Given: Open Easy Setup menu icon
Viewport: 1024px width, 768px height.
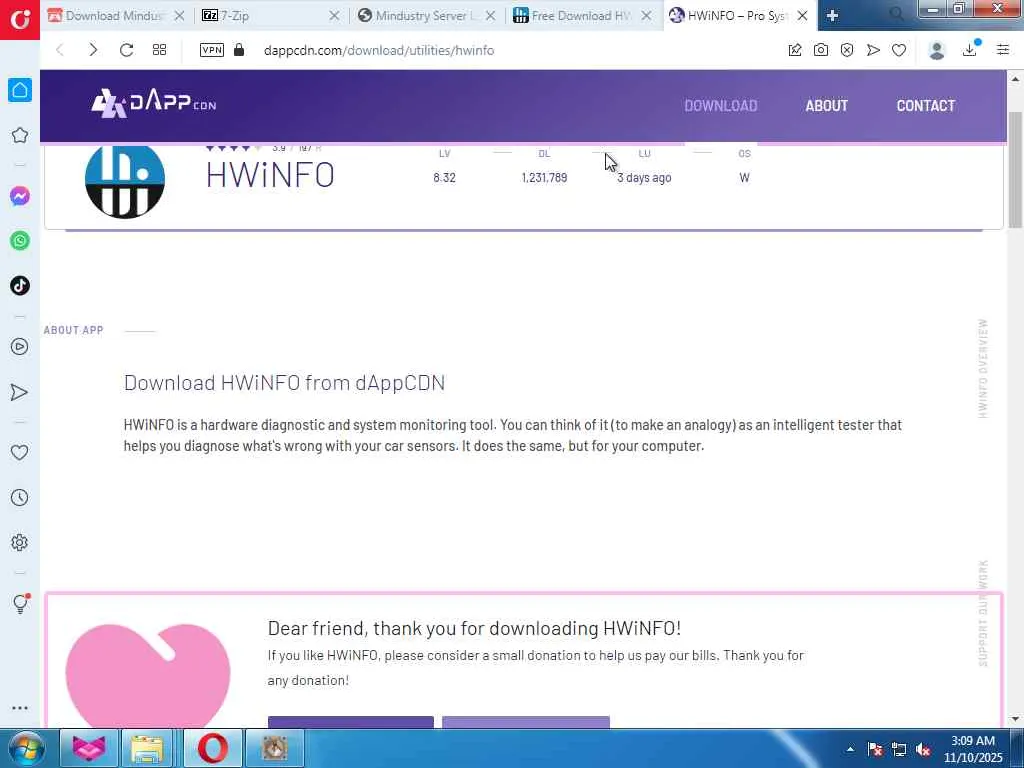Looking at the screenshot, I should click(x=1003, y=50).
